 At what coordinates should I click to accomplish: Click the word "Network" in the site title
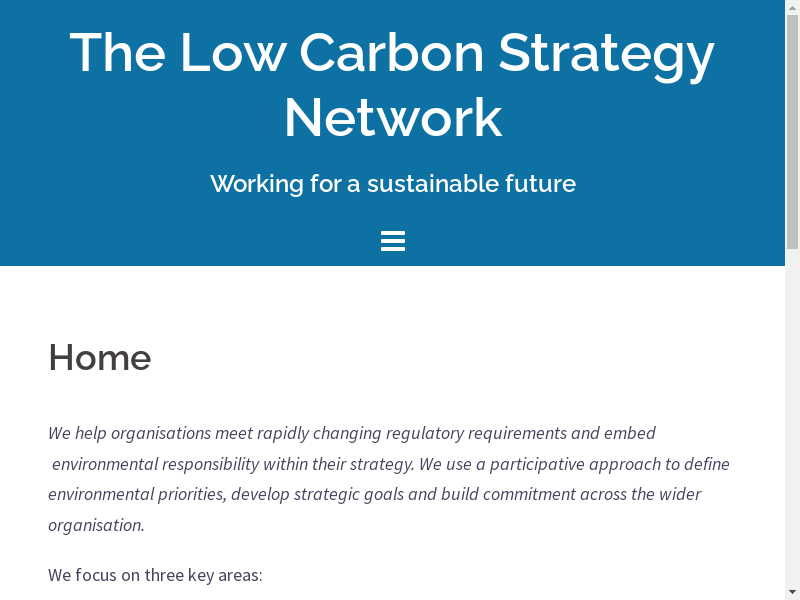pos(393,118)
